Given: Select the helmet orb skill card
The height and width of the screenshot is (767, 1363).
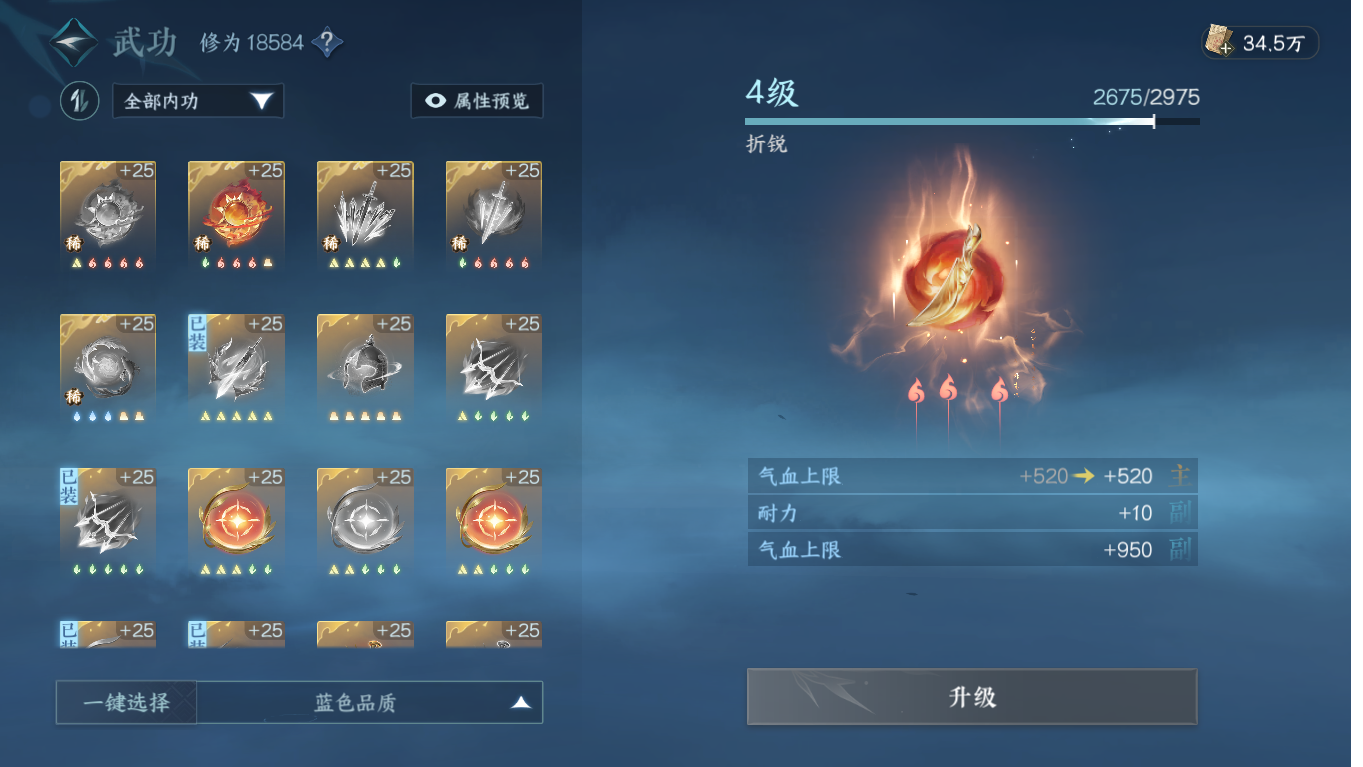Looking at the screenshot, I should (x=366, y=369).
